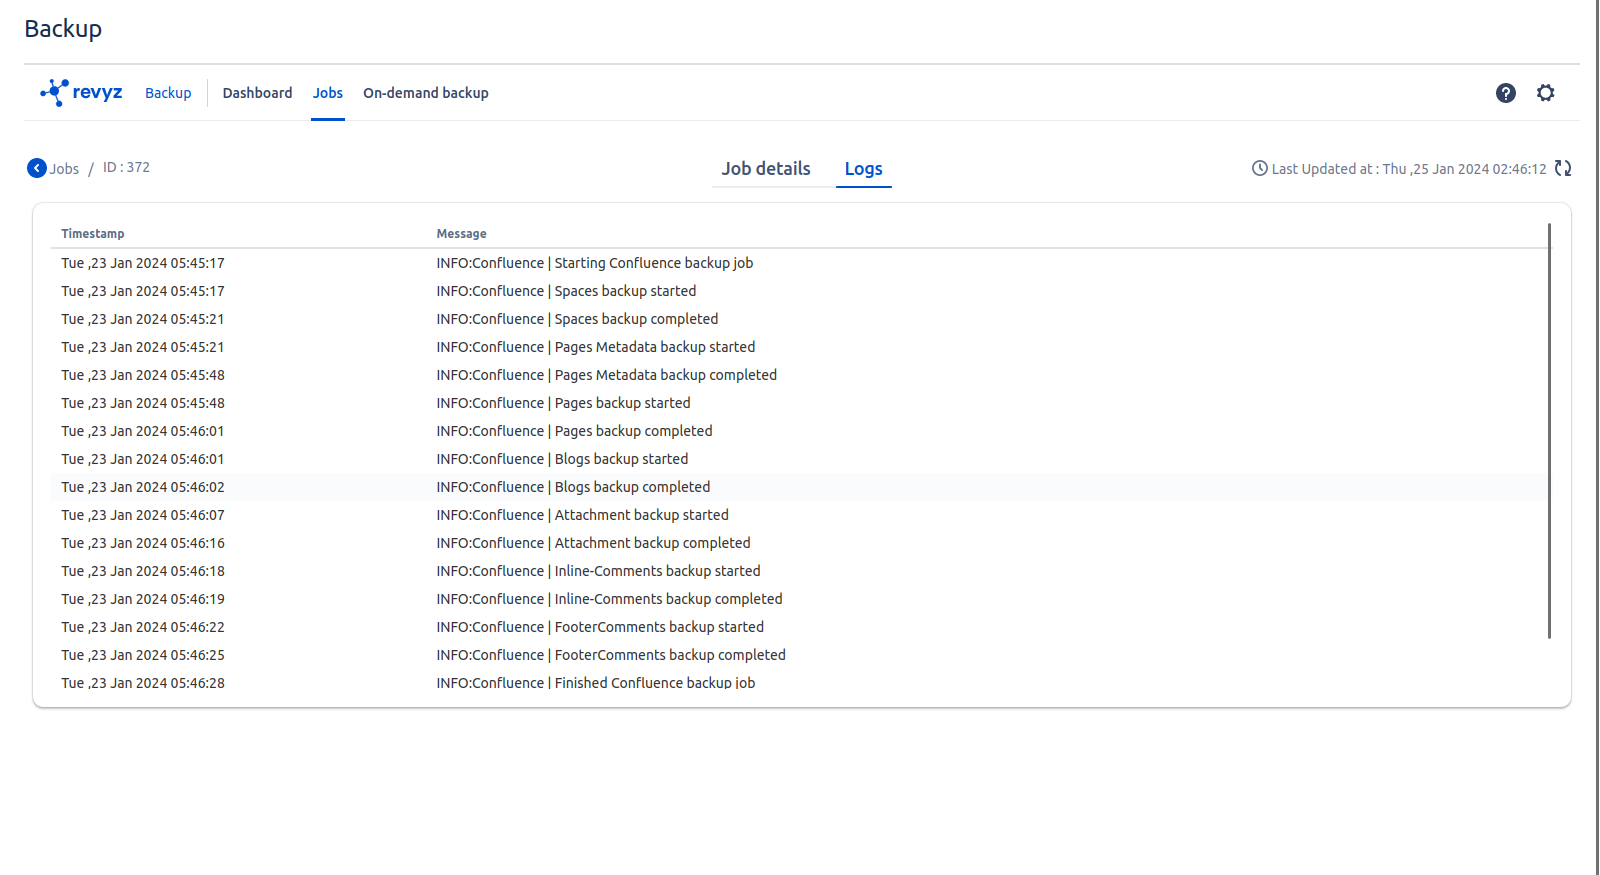This screenshot has height=875, width=1600.
Task: Click the clock icon near Last Updated
Action: coord(1259,168)
